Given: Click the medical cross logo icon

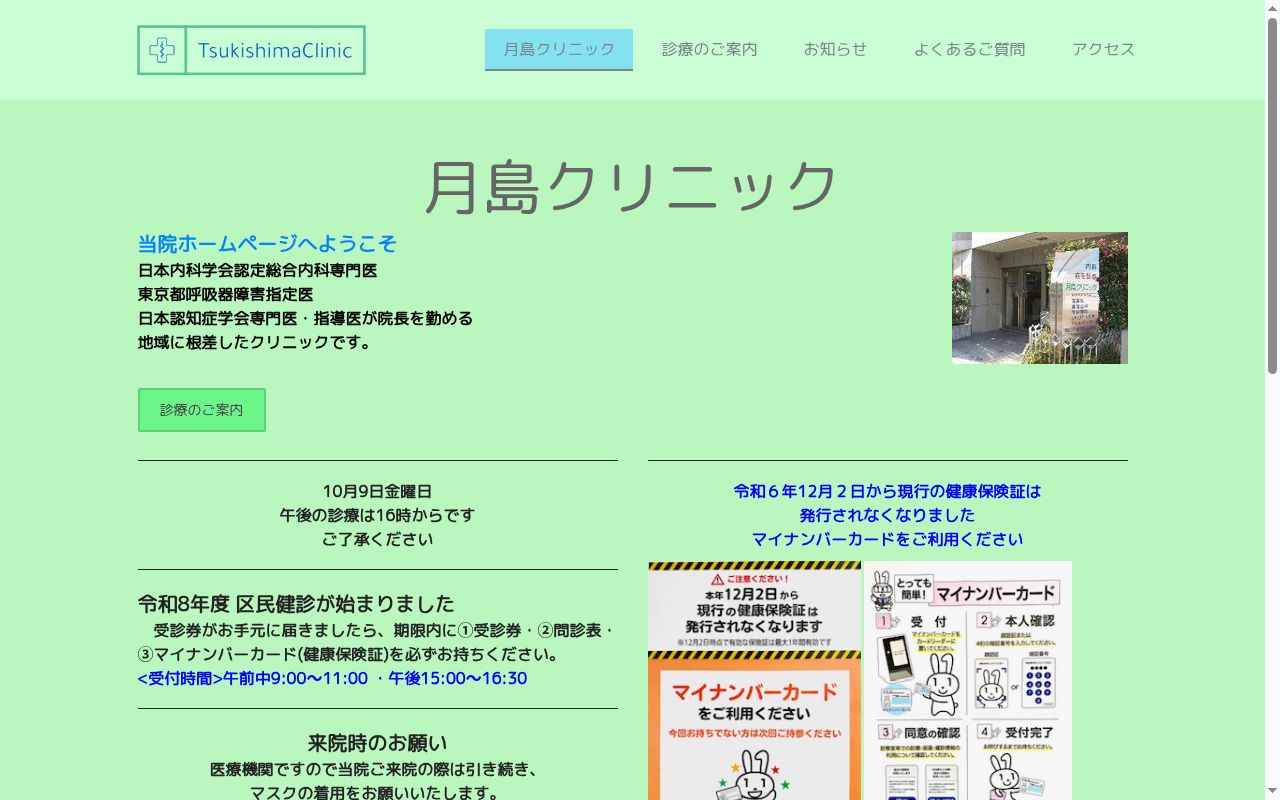Looking at the screenshot, I should 162,50.
